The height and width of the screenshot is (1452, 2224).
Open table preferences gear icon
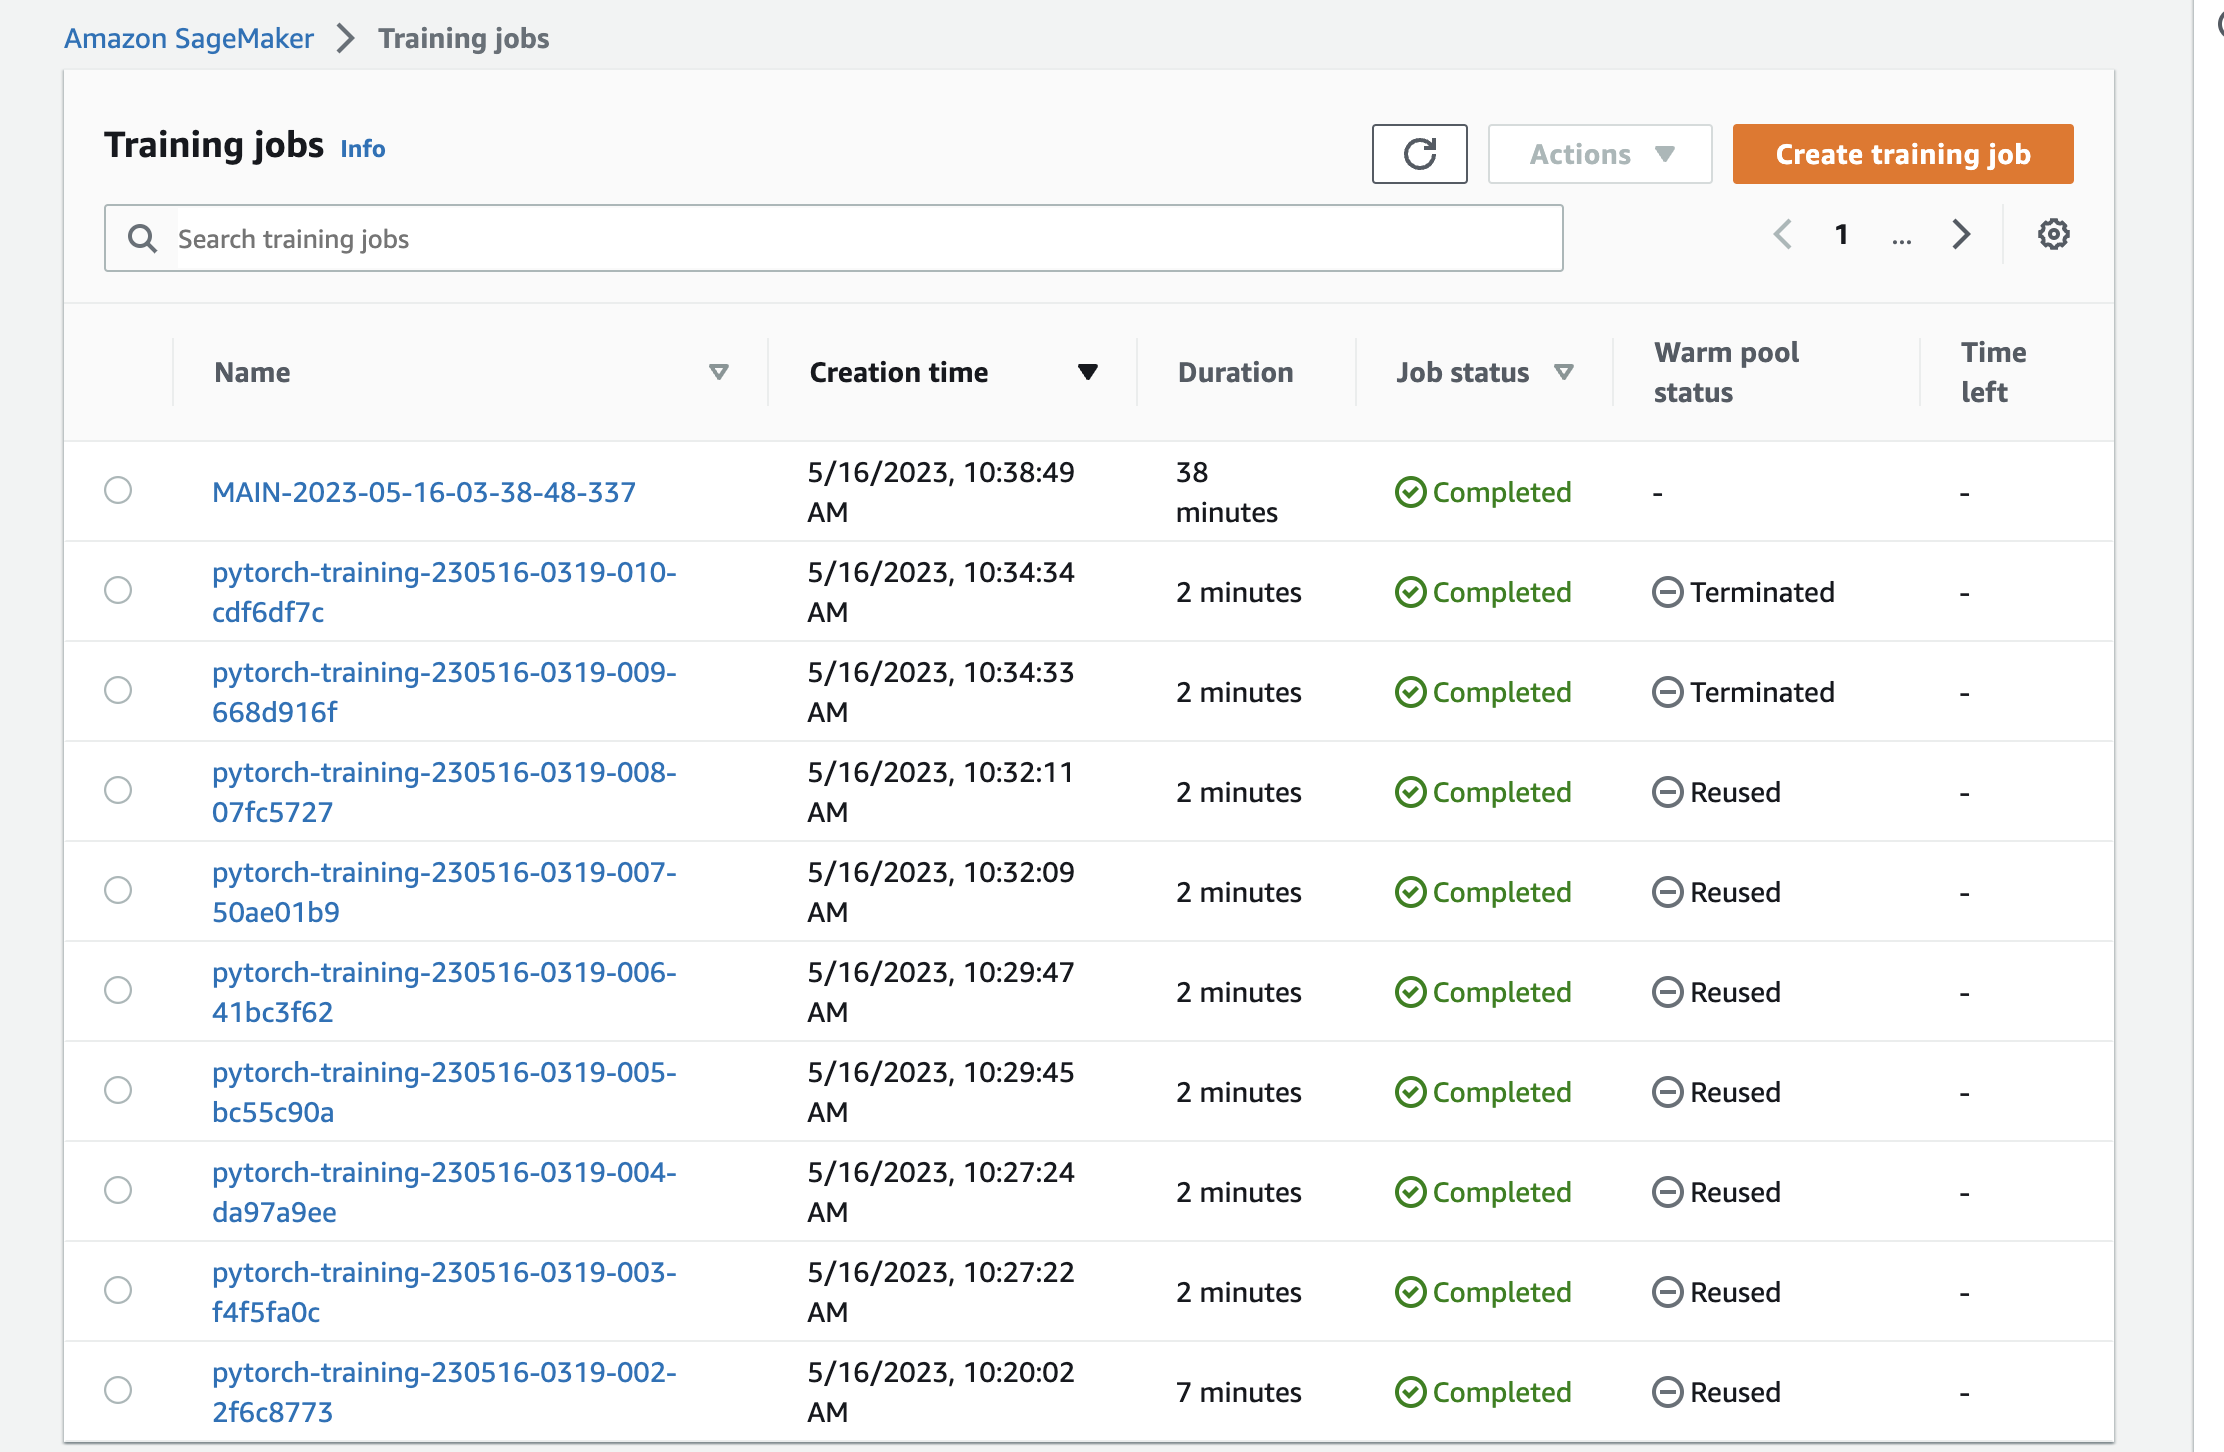click(x=2053, y=235)
